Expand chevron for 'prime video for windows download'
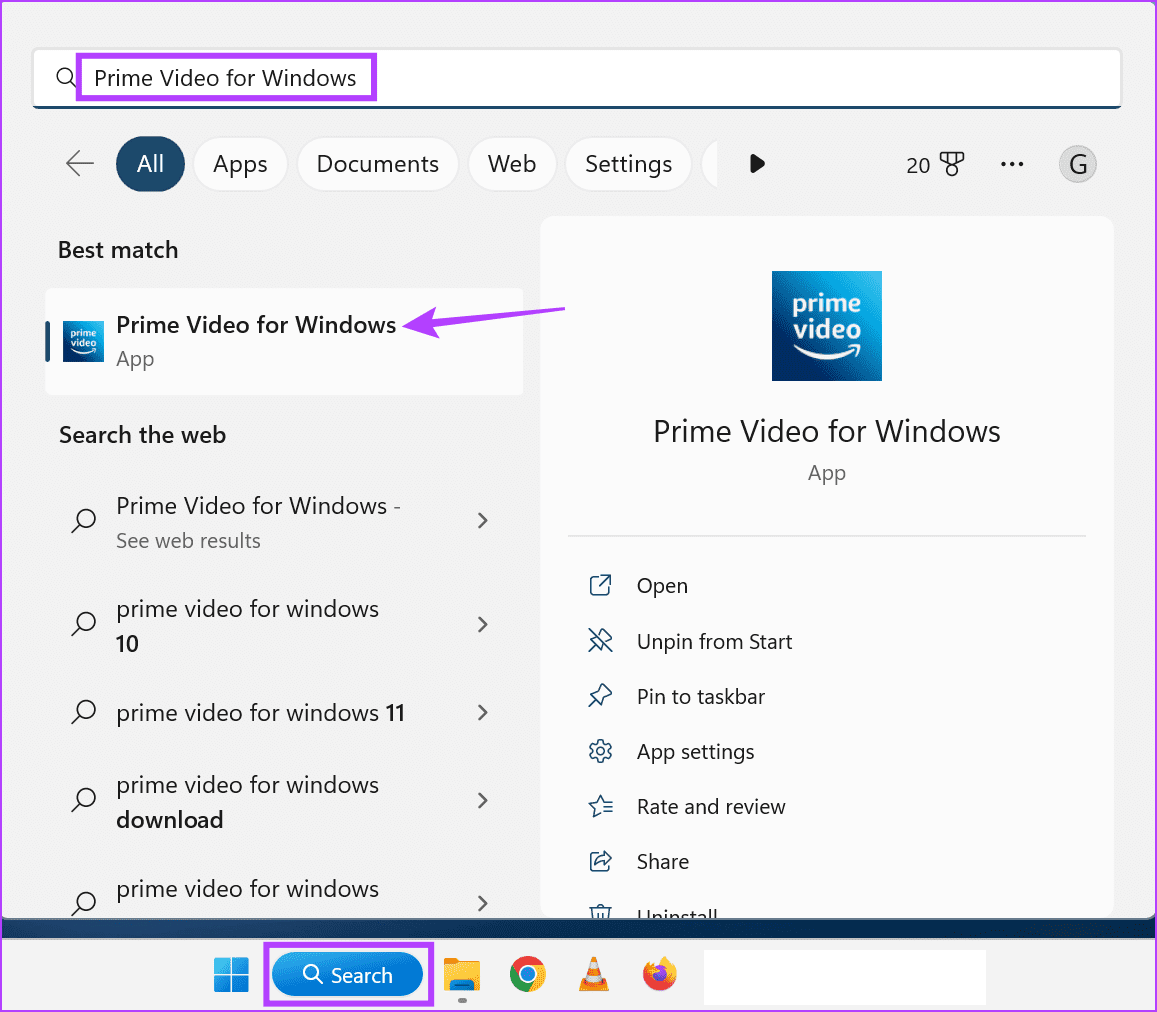This screenshot has width=1157, height=1012. (x=483, y=800)
